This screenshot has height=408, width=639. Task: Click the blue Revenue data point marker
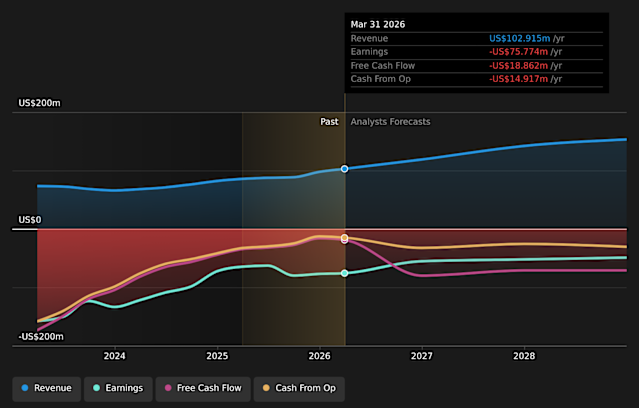[x=344, y=169]
